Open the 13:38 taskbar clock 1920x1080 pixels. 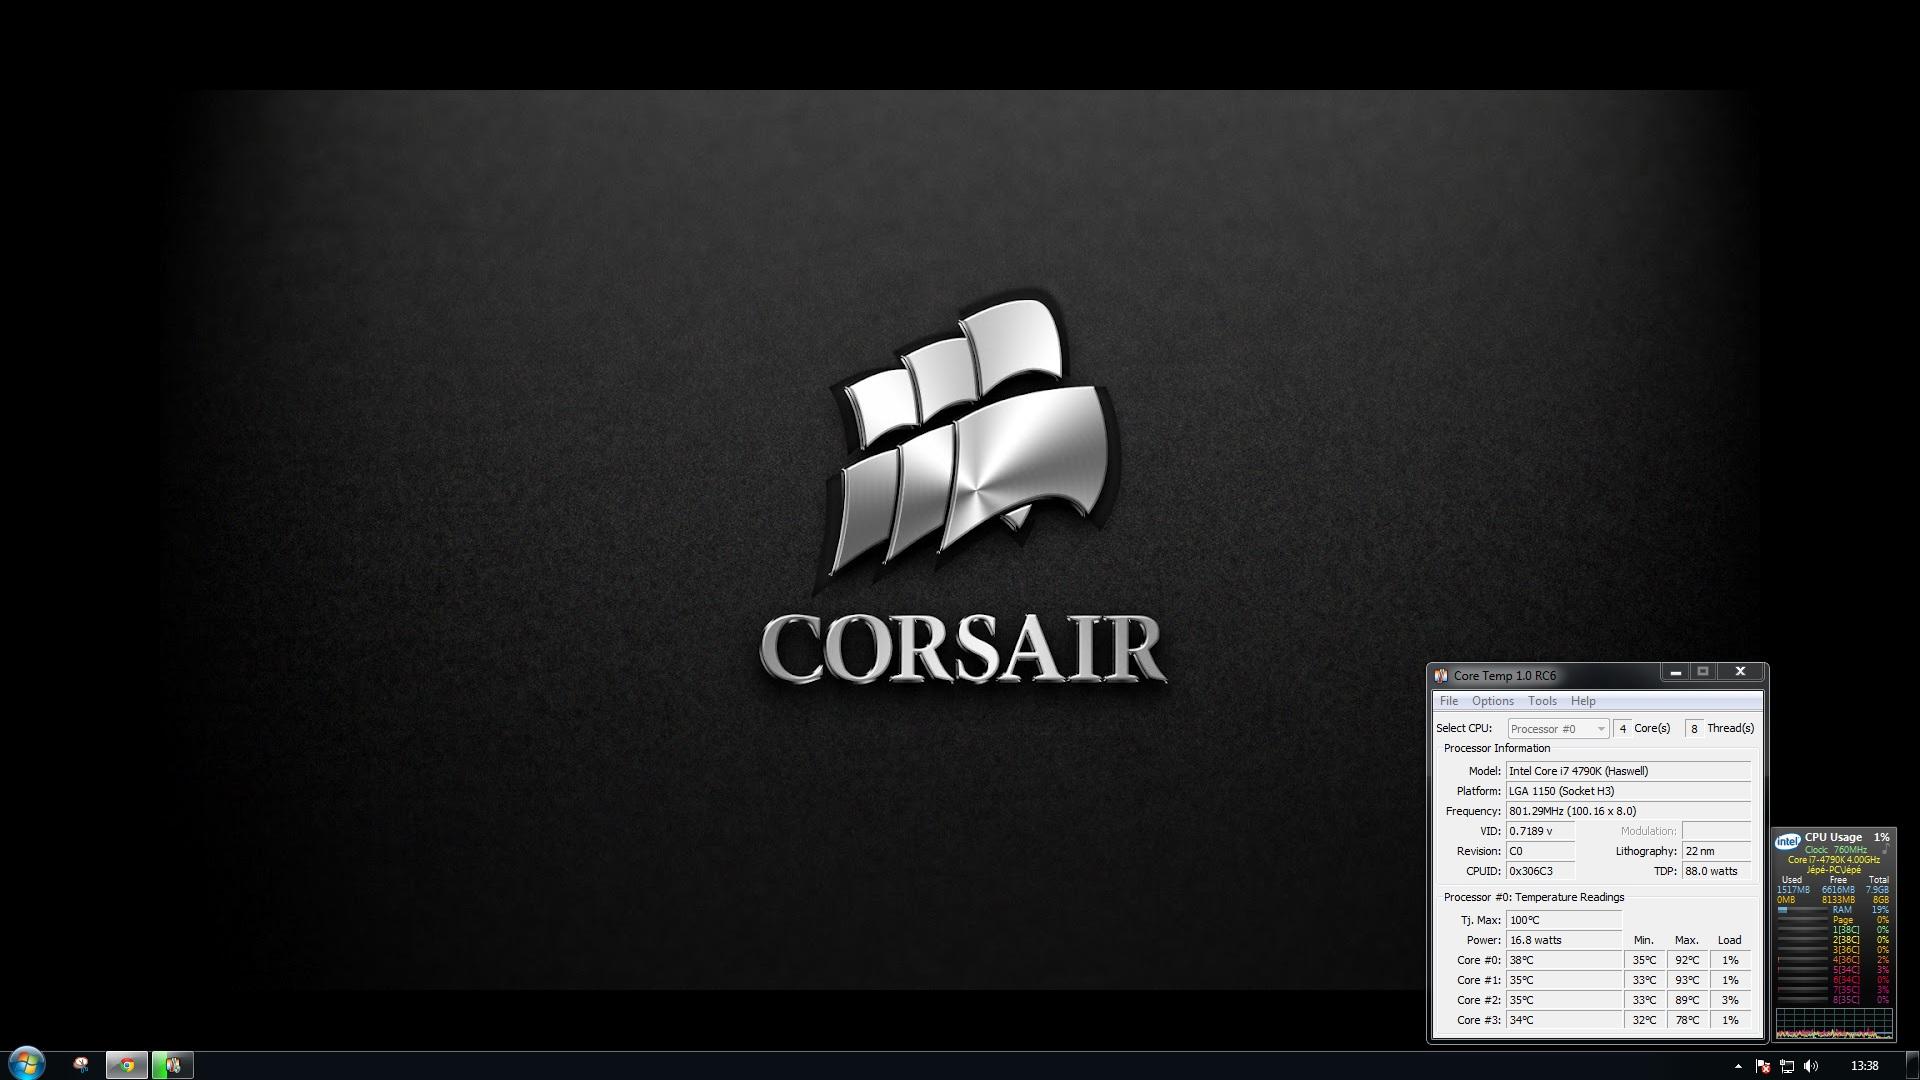(x=1864, y=1066)
